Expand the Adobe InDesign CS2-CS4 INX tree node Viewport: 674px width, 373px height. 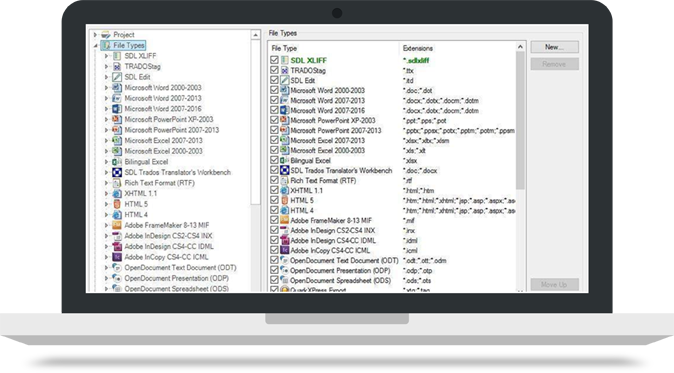(106, 236)
